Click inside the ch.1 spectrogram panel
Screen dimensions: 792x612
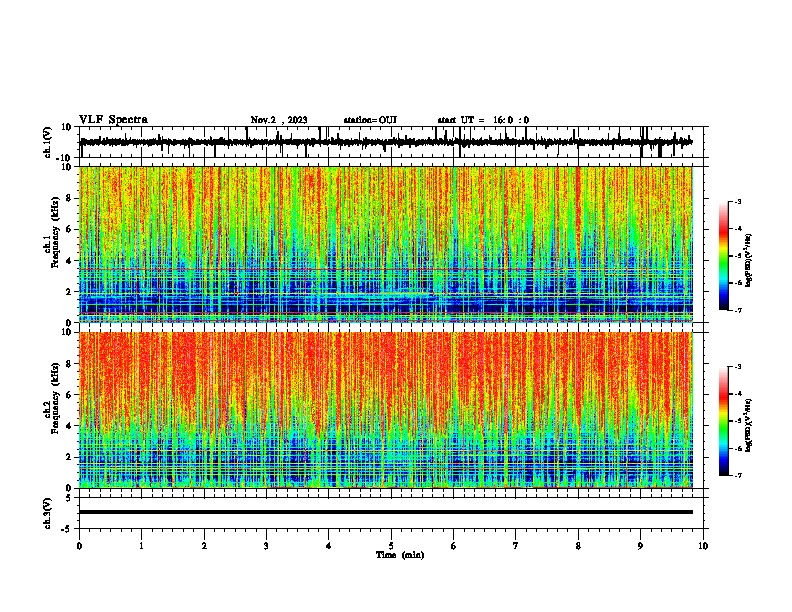[386, 244]
